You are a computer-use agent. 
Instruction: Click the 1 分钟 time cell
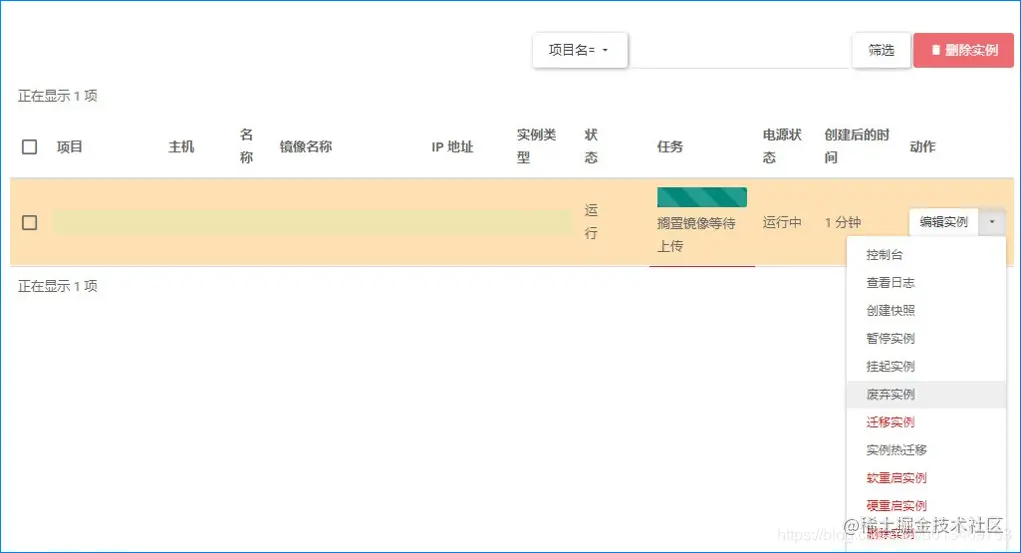click(x=843, y=223)
